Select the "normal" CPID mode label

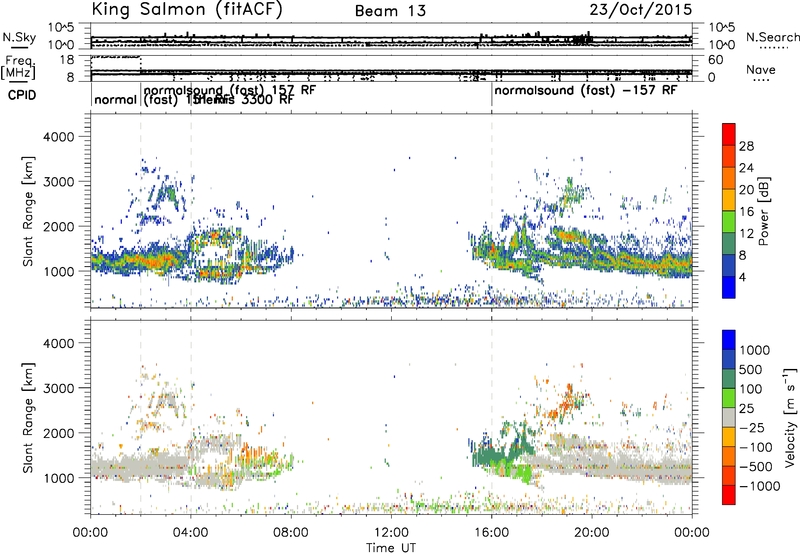click(x=116, y=99)
